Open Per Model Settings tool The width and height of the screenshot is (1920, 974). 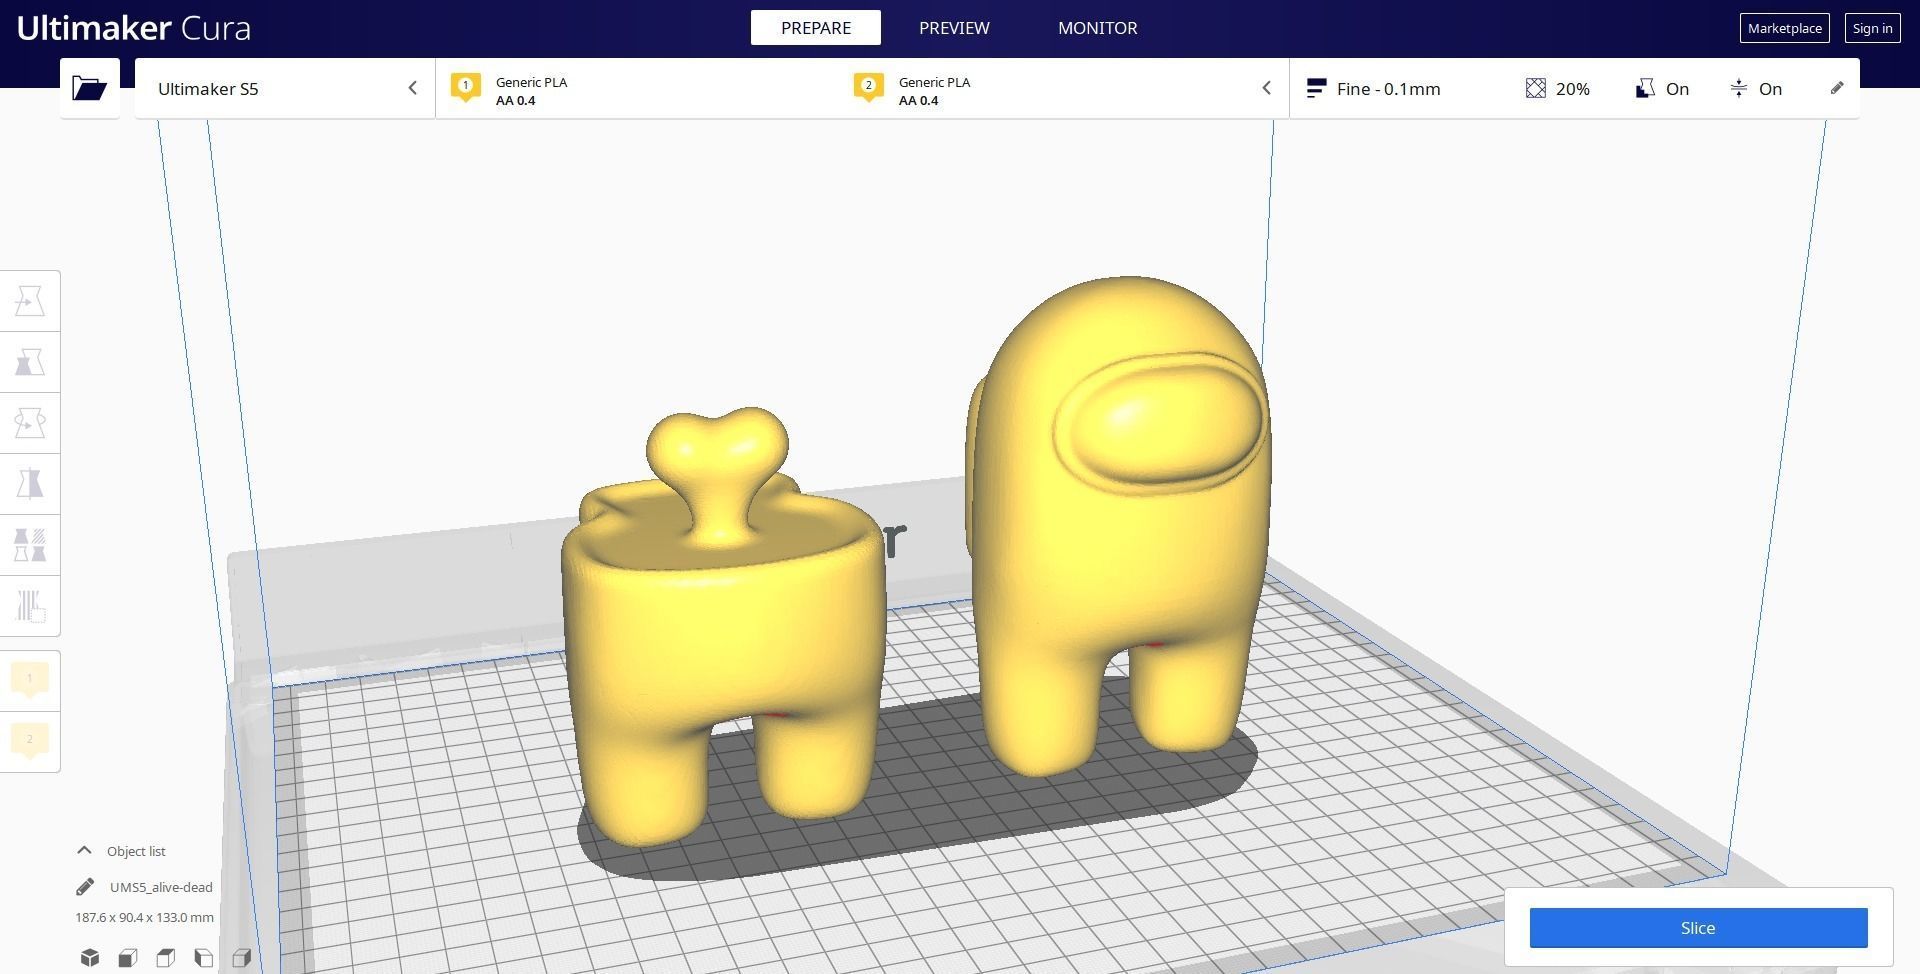click(x=30, y=545)
